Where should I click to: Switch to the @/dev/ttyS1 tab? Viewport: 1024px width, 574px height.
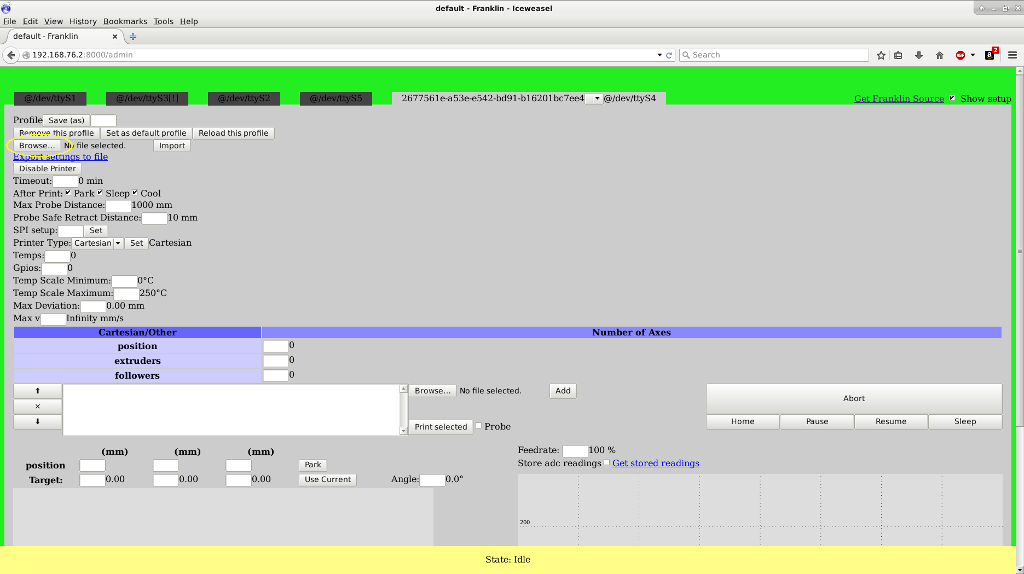pos(50,98)
